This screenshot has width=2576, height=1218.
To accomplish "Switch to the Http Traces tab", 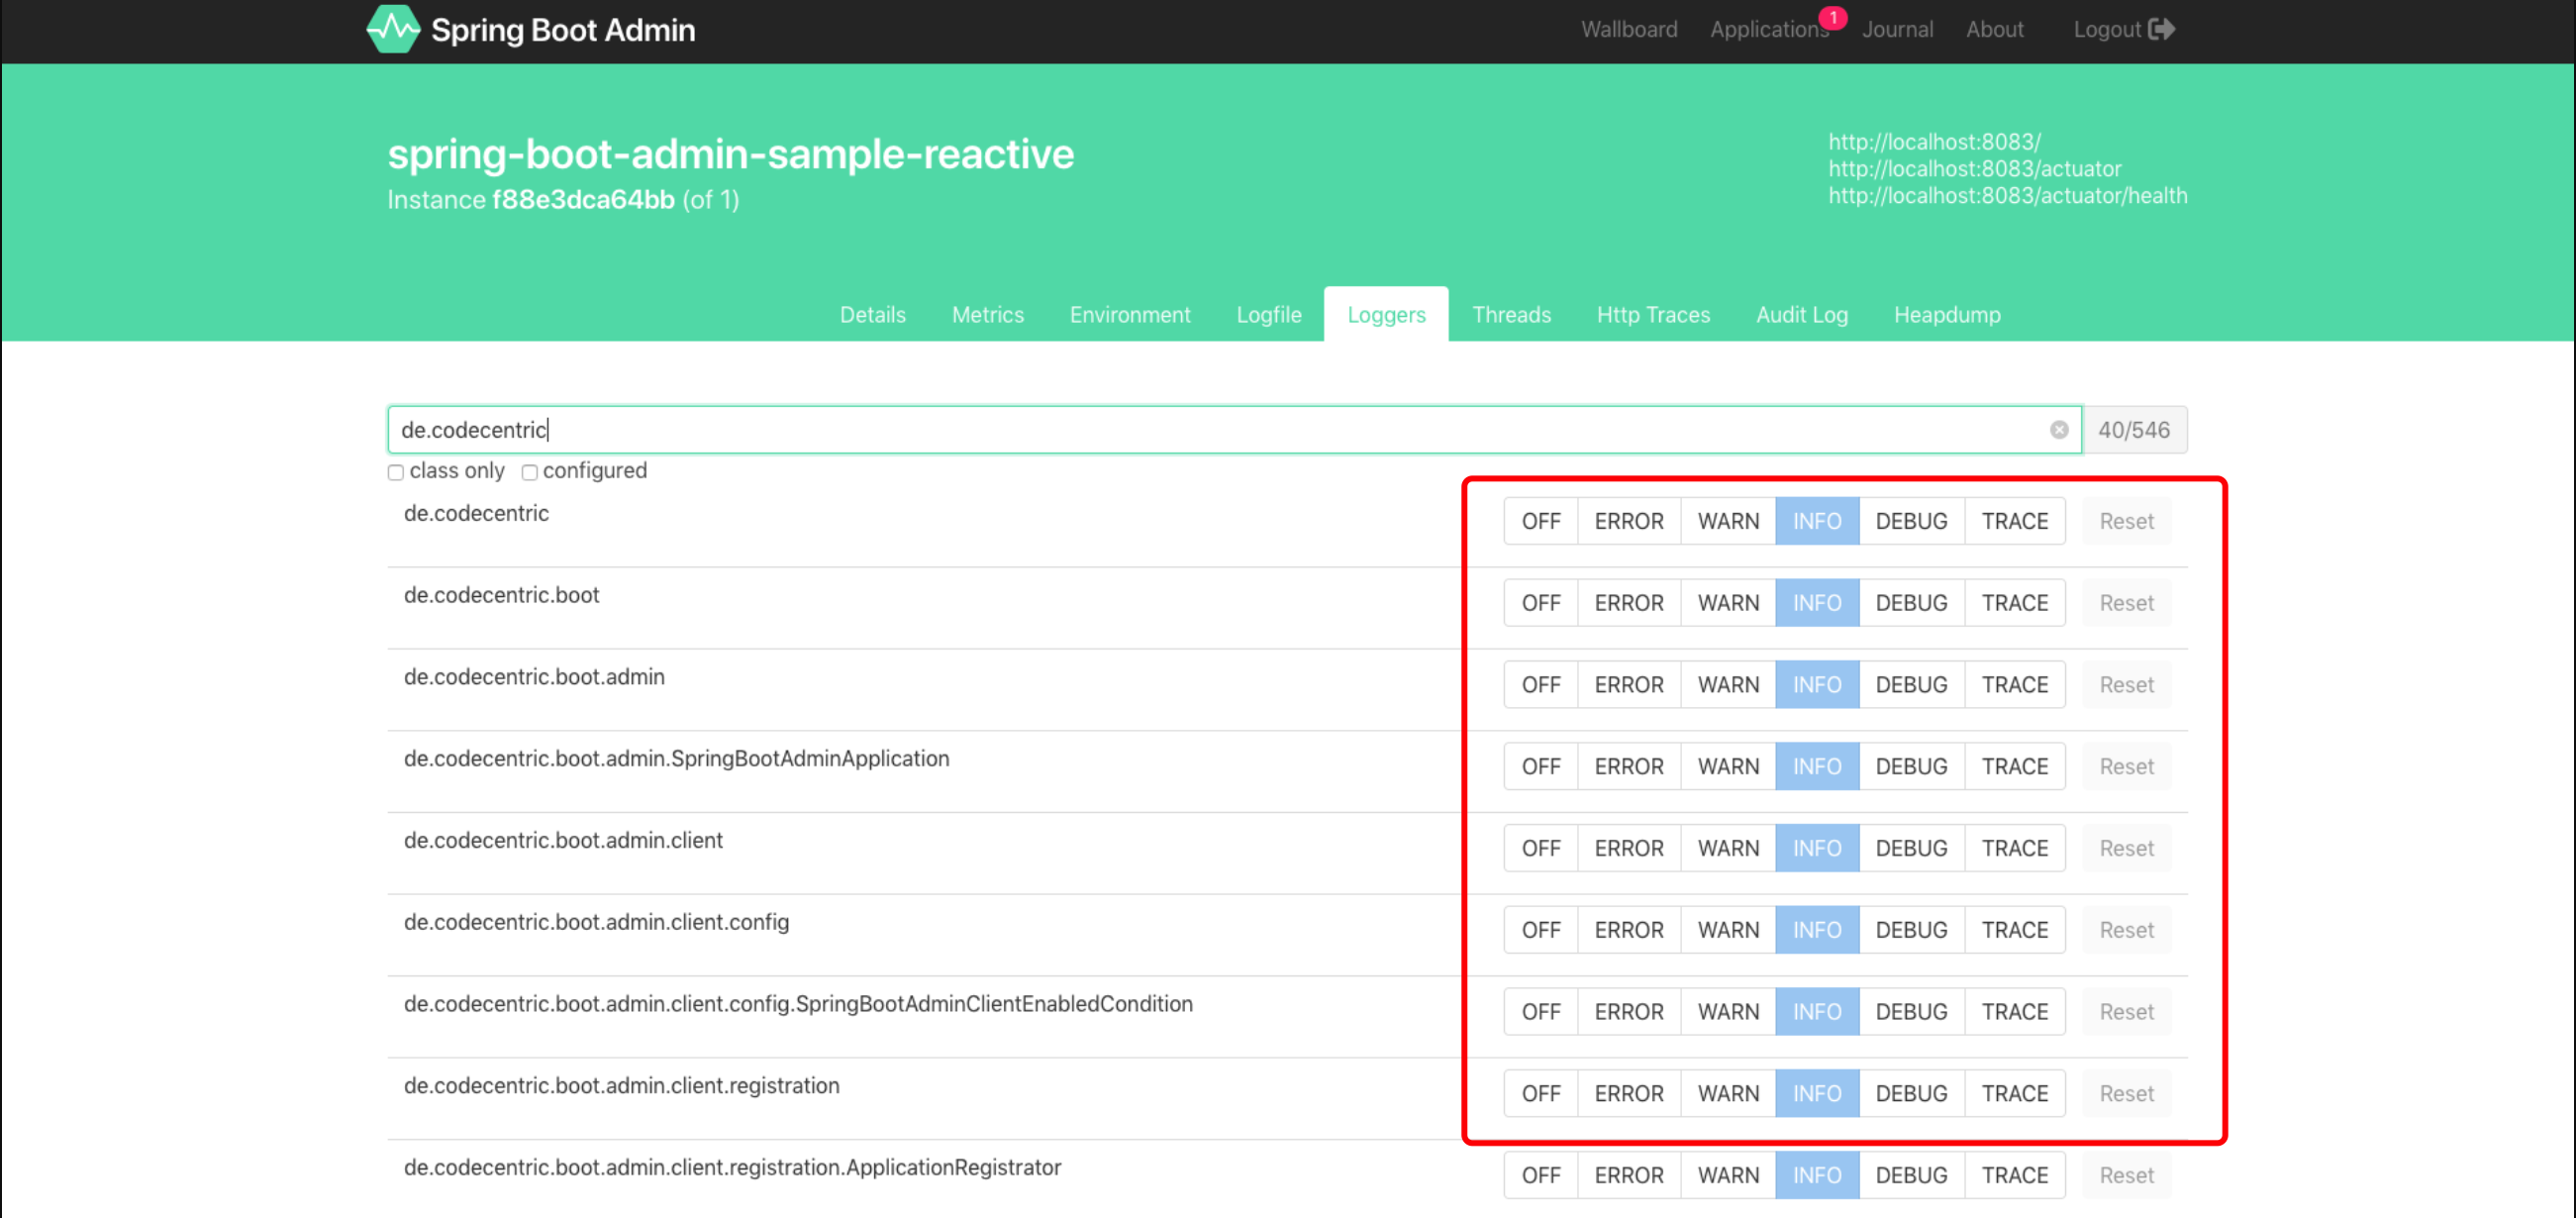I will pos(1653,314).
